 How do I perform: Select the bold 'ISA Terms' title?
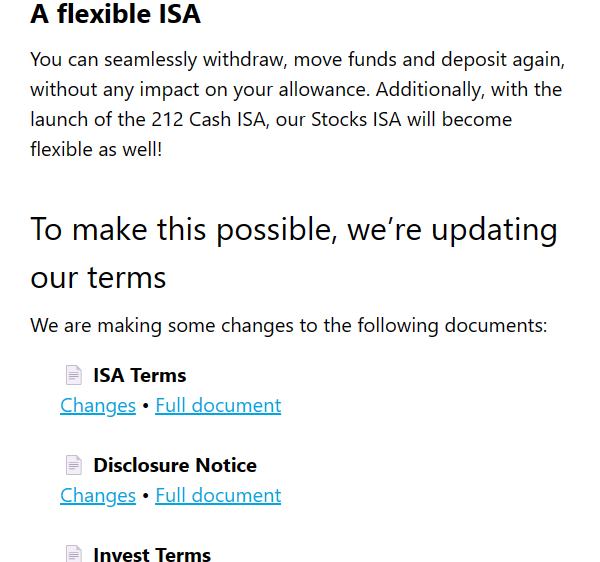140,375
